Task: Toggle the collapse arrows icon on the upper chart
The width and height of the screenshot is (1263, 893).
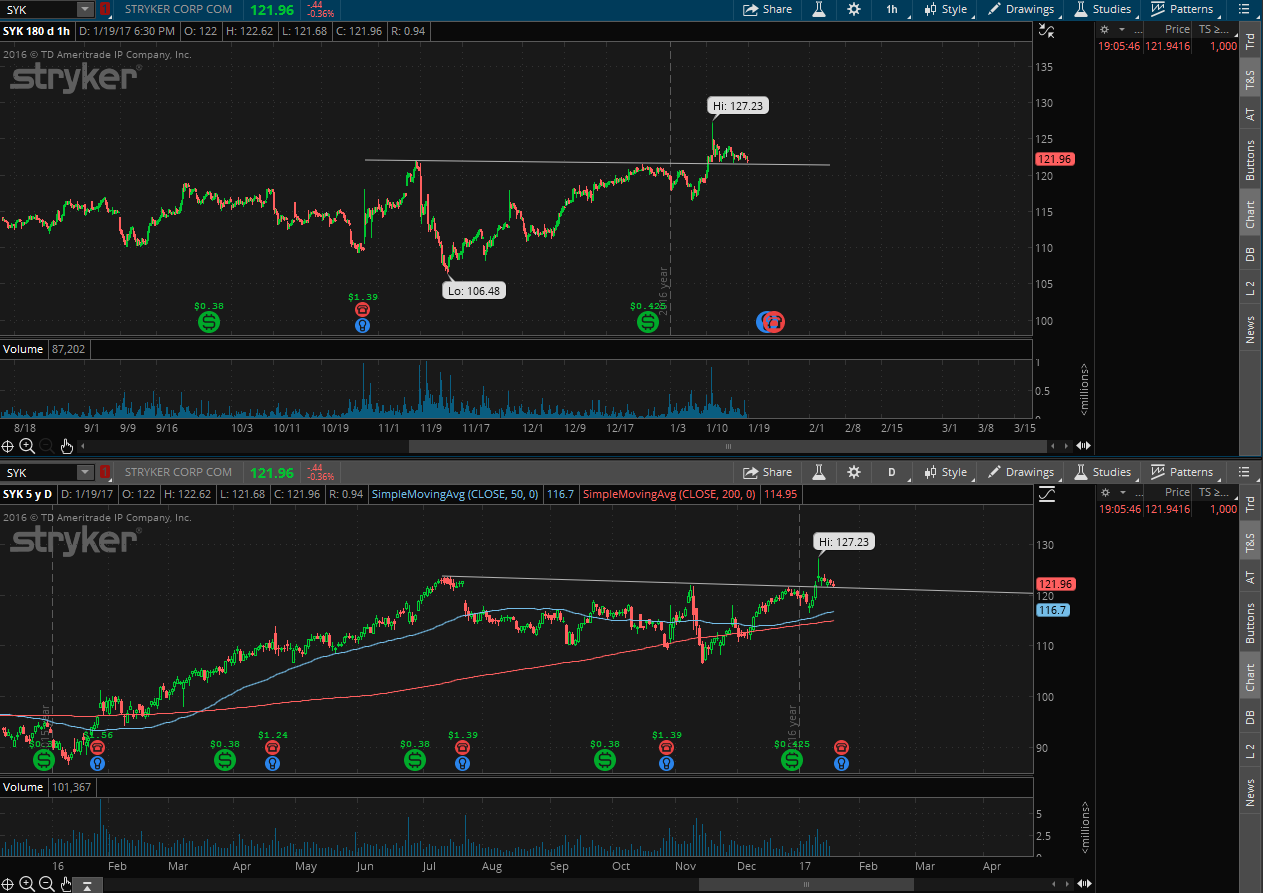Action: 1046,30
